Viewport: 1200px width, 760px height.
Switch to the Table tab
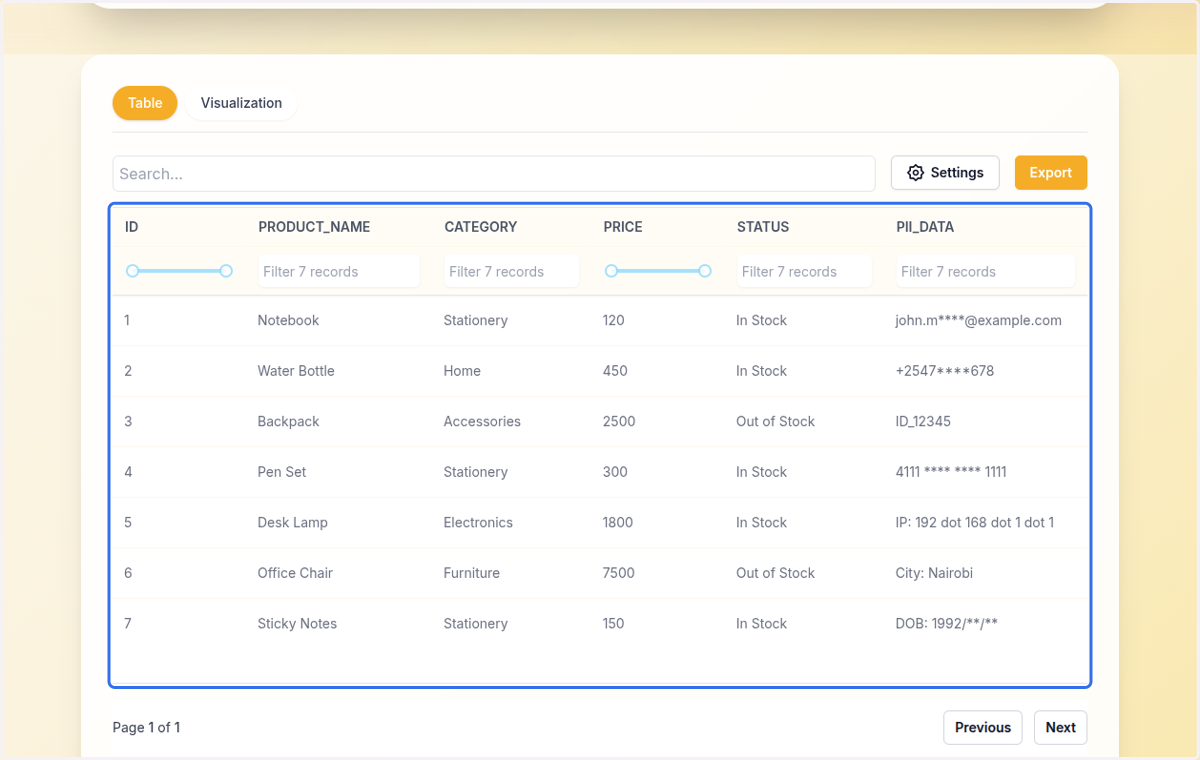(x=145, y=103)
